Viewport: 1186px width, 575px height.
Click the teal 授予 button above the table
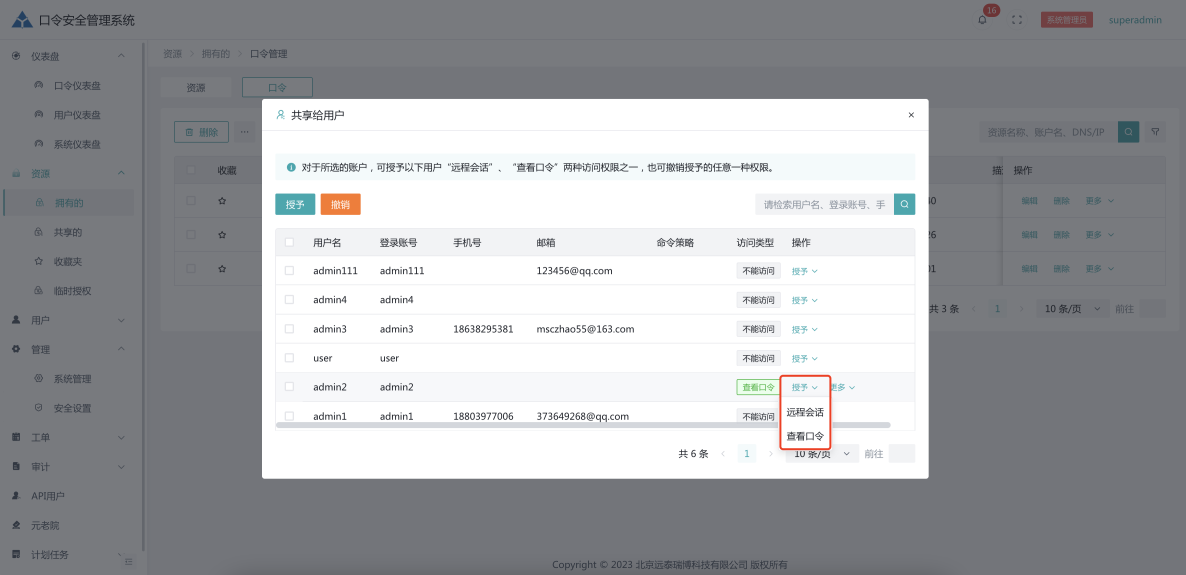pyautogui.click(x=295, y=204)
